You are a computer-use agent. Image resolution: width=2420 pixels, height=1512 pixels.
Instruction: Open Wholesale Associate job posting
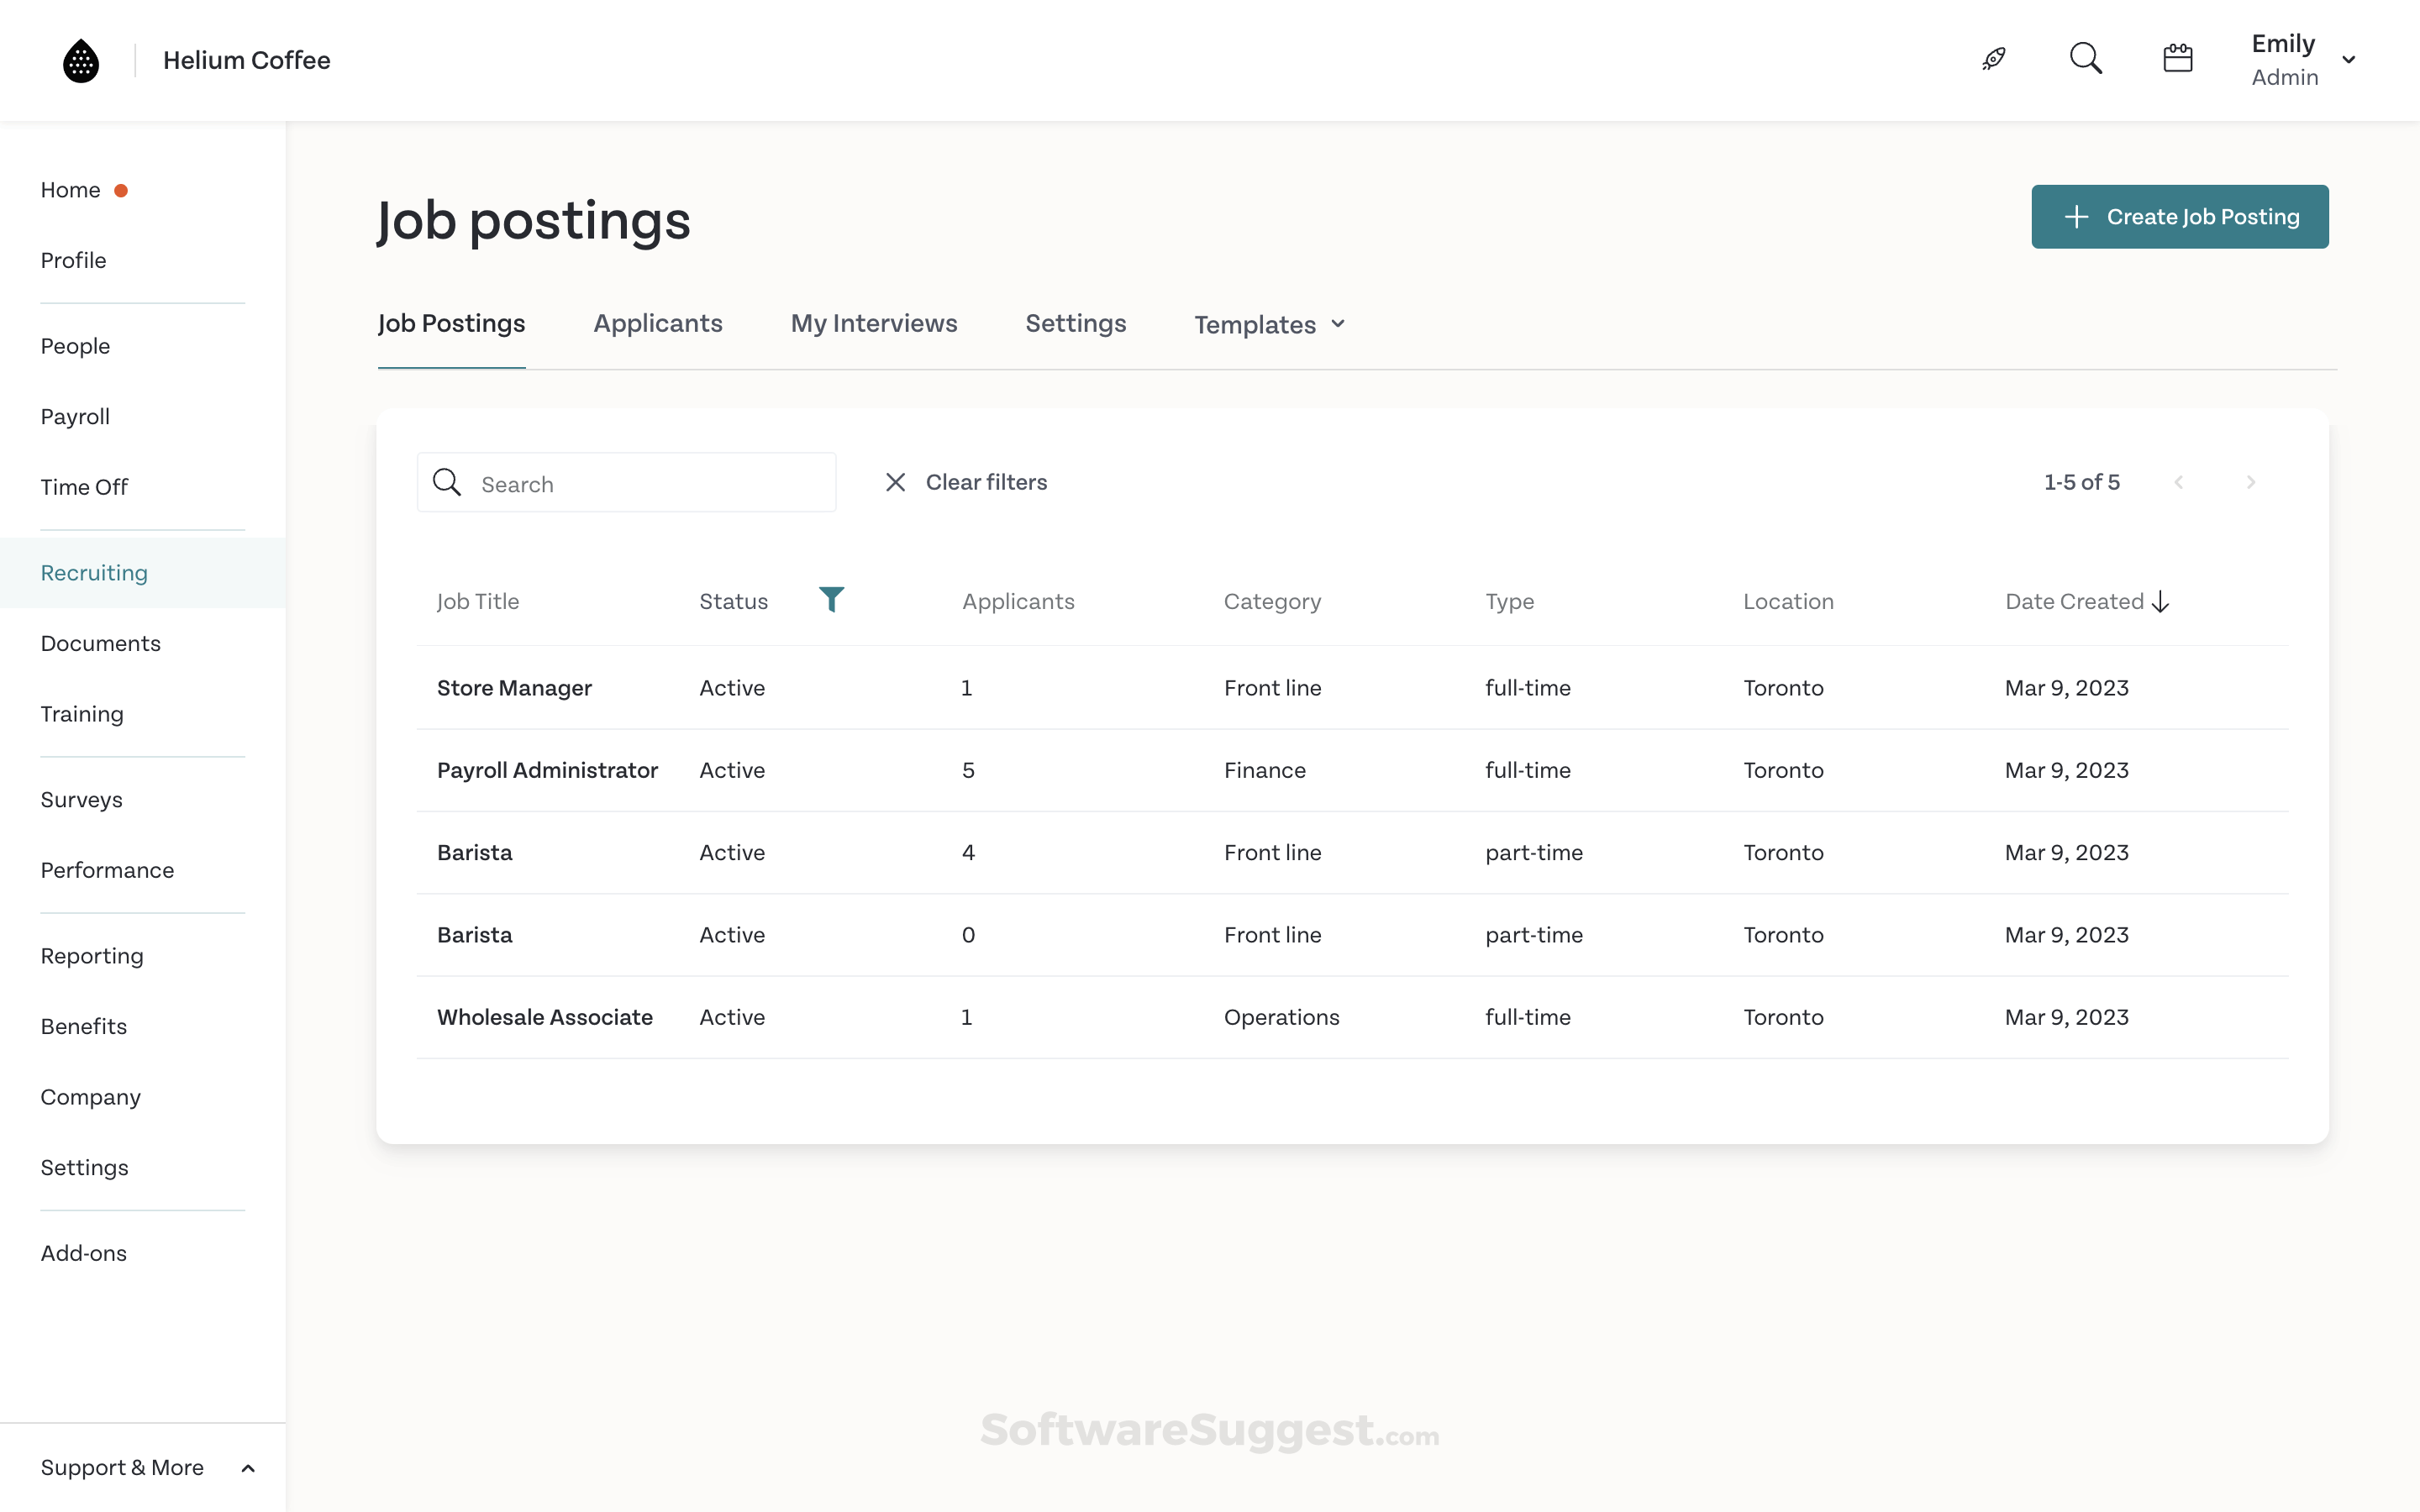[x=544, y=1017]
